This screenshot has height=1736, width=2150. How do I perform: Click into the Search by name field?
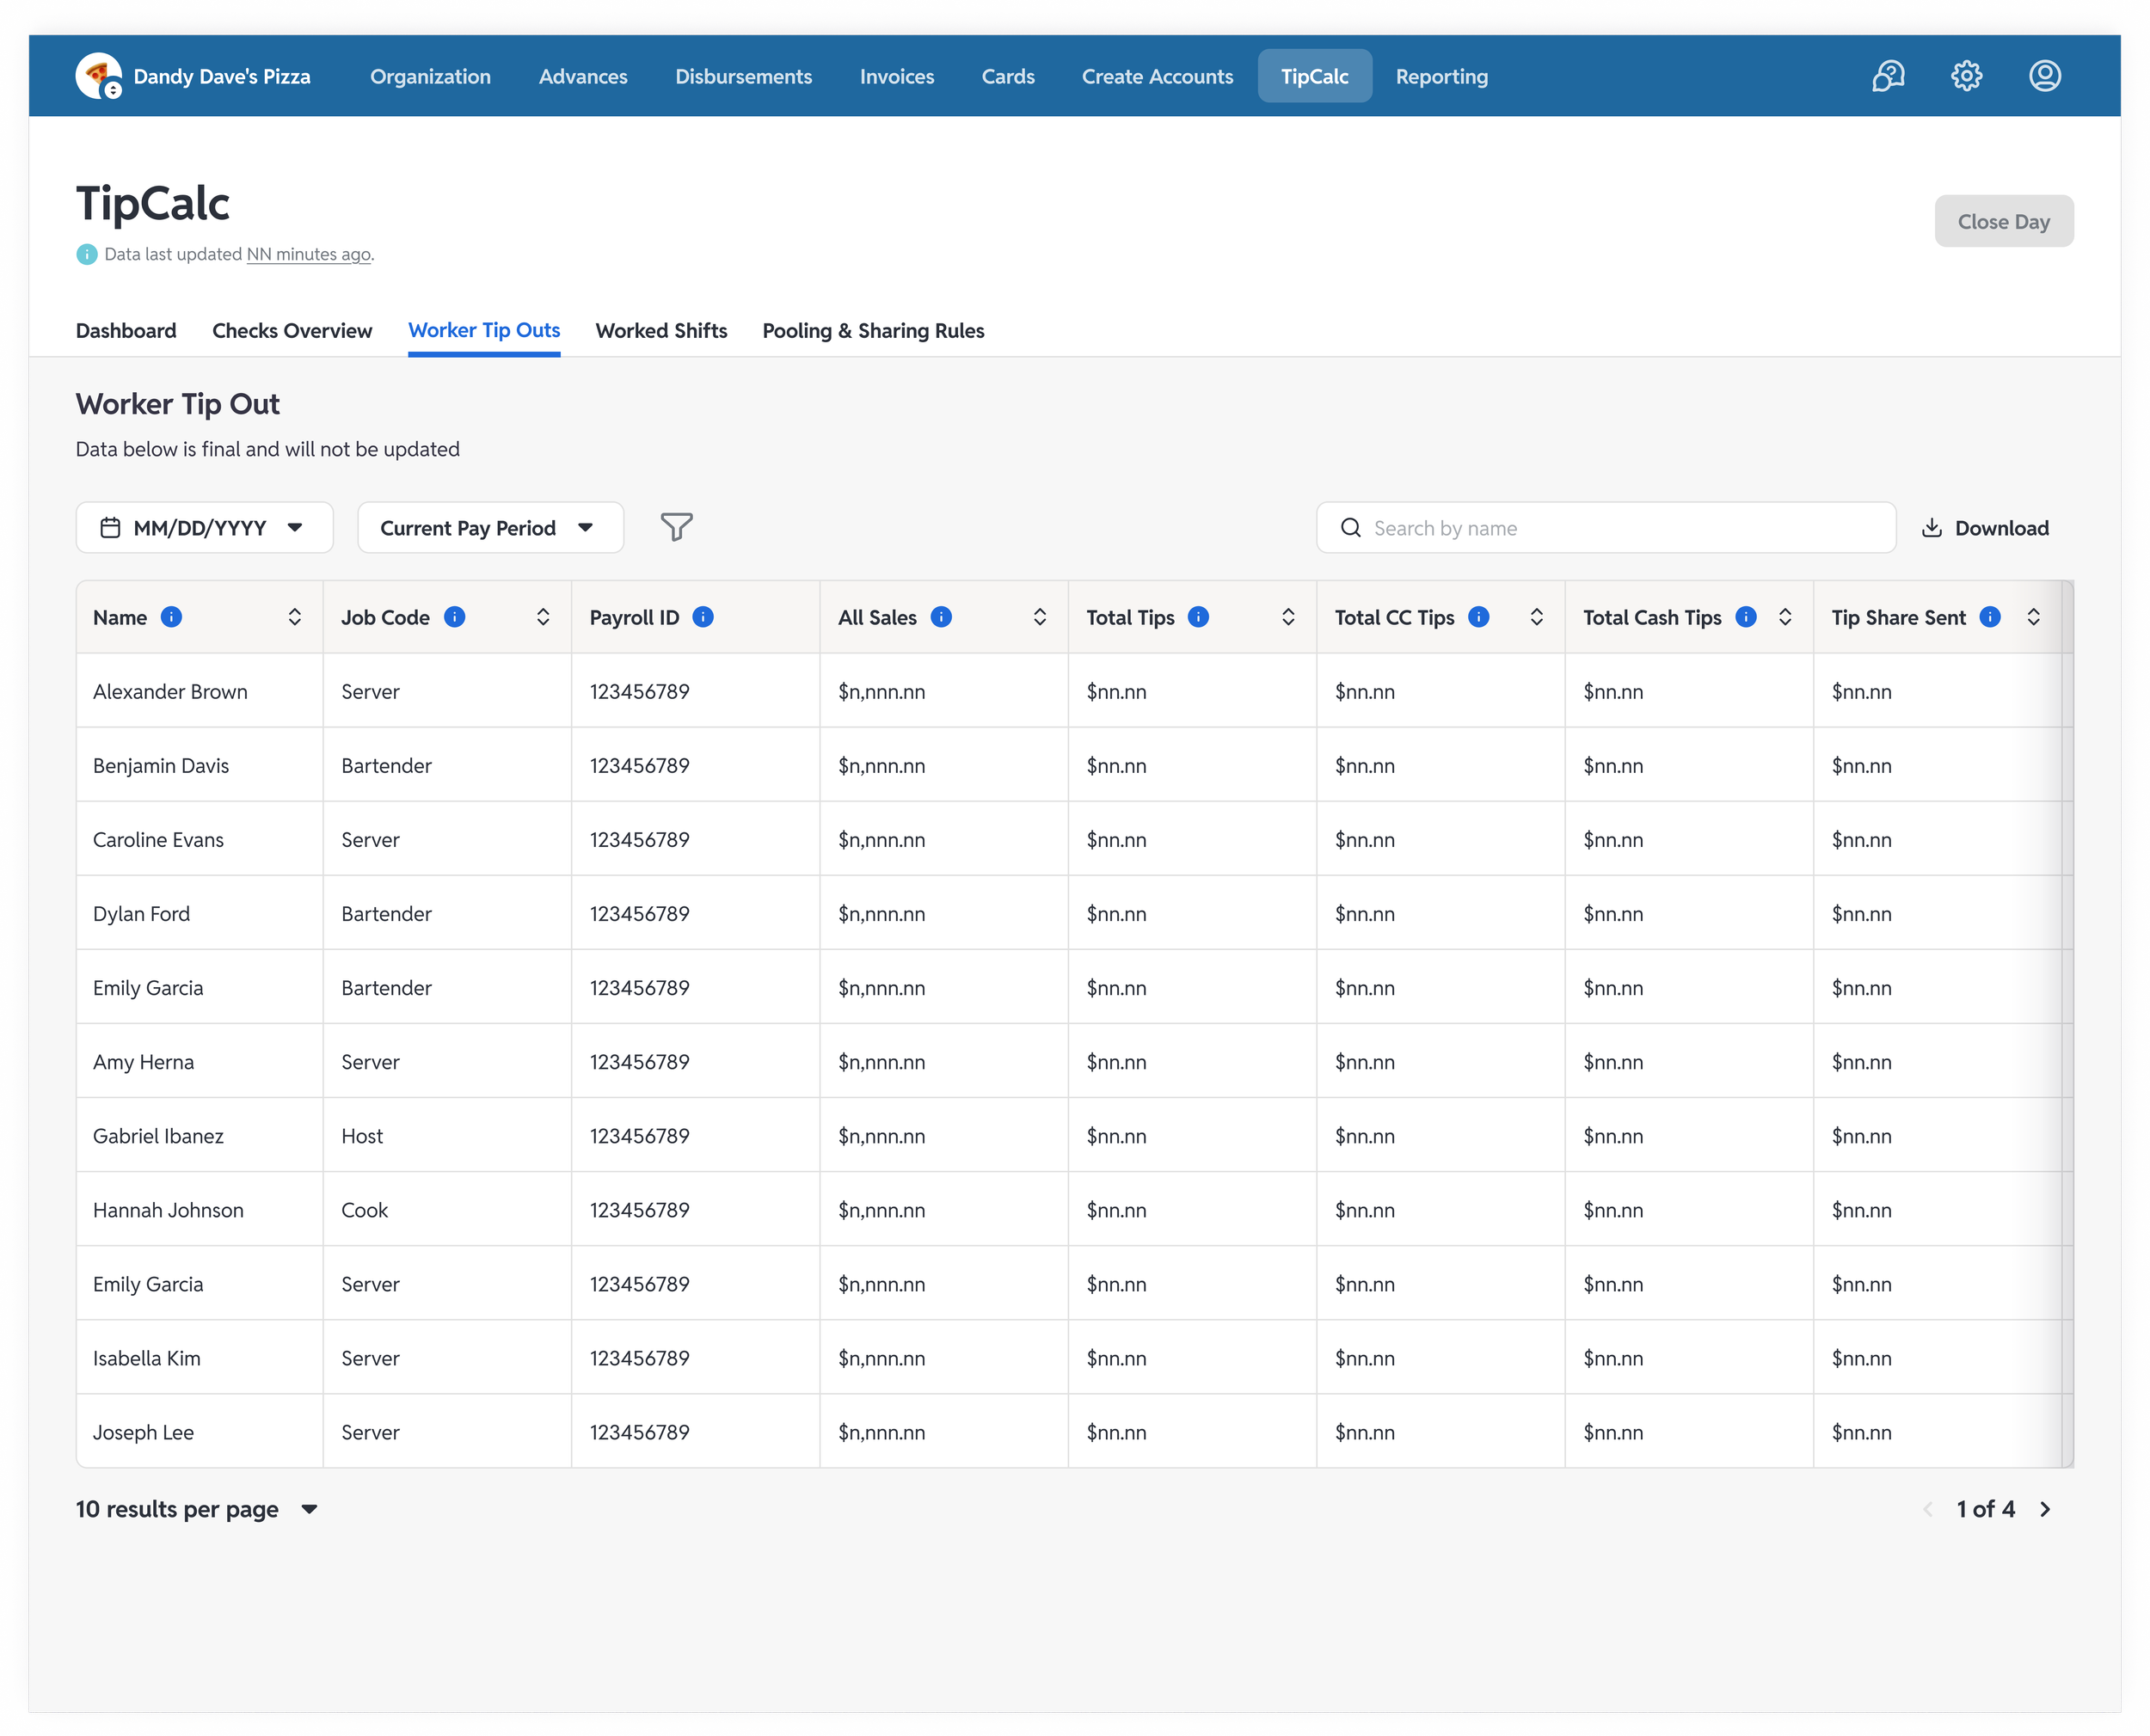pos(1605,527)
